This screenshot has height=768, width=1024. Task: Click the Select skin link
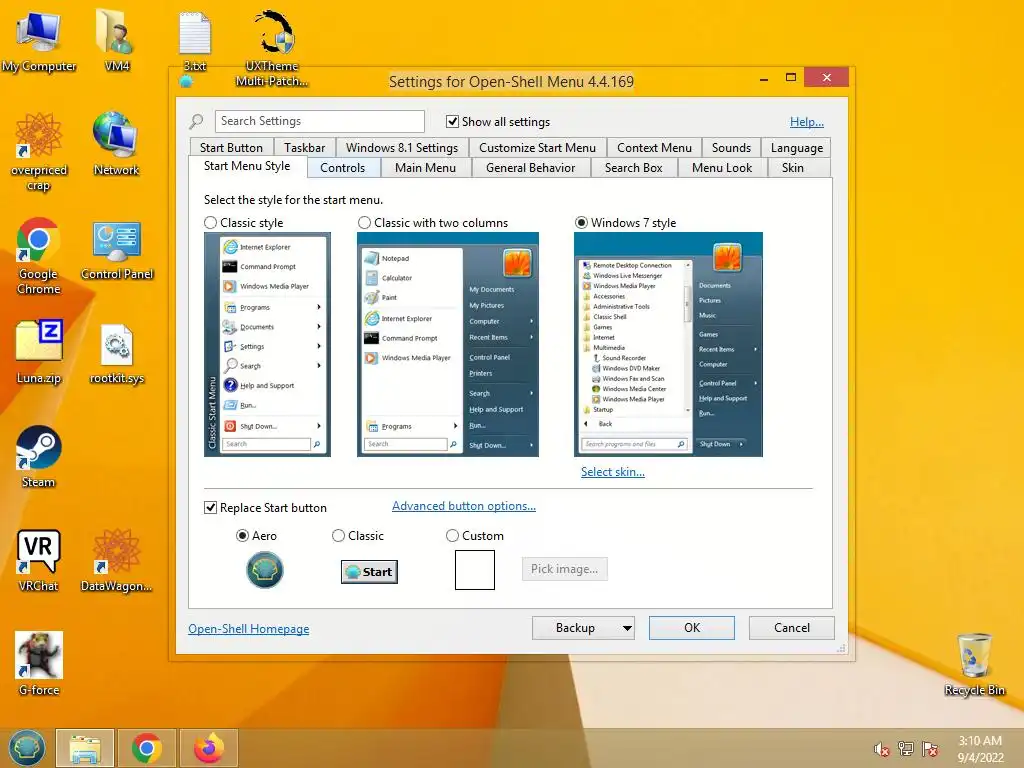tap(613, 472)
